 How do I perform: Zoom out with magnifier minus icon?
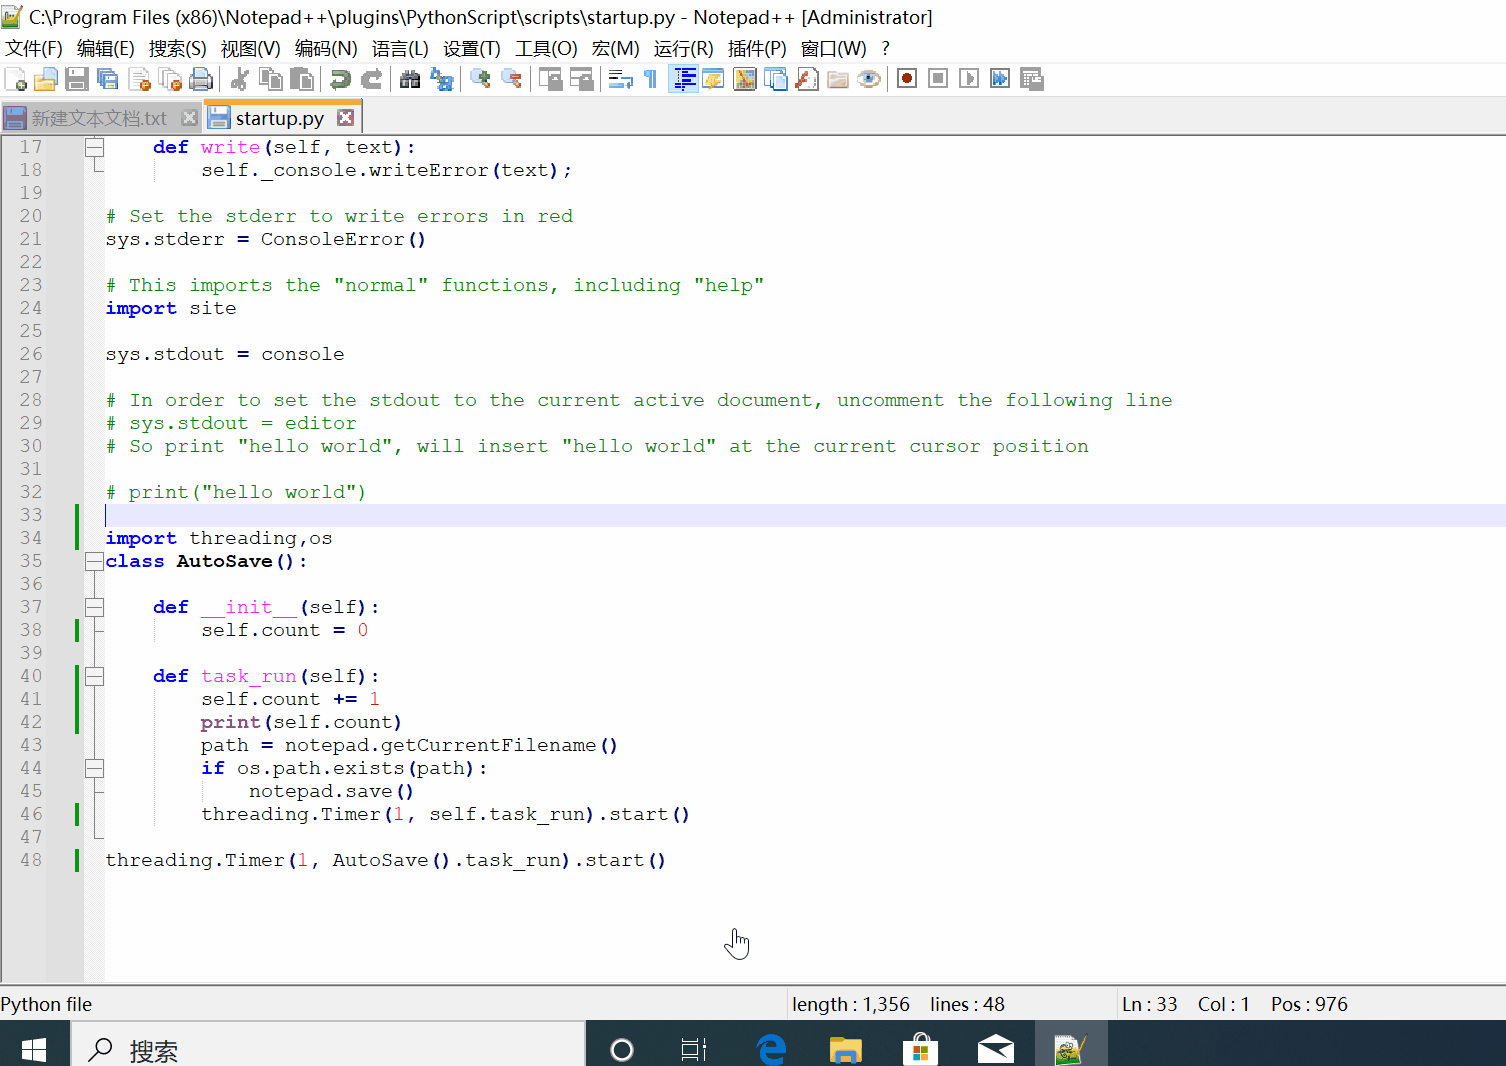click(x=511, y=79)
